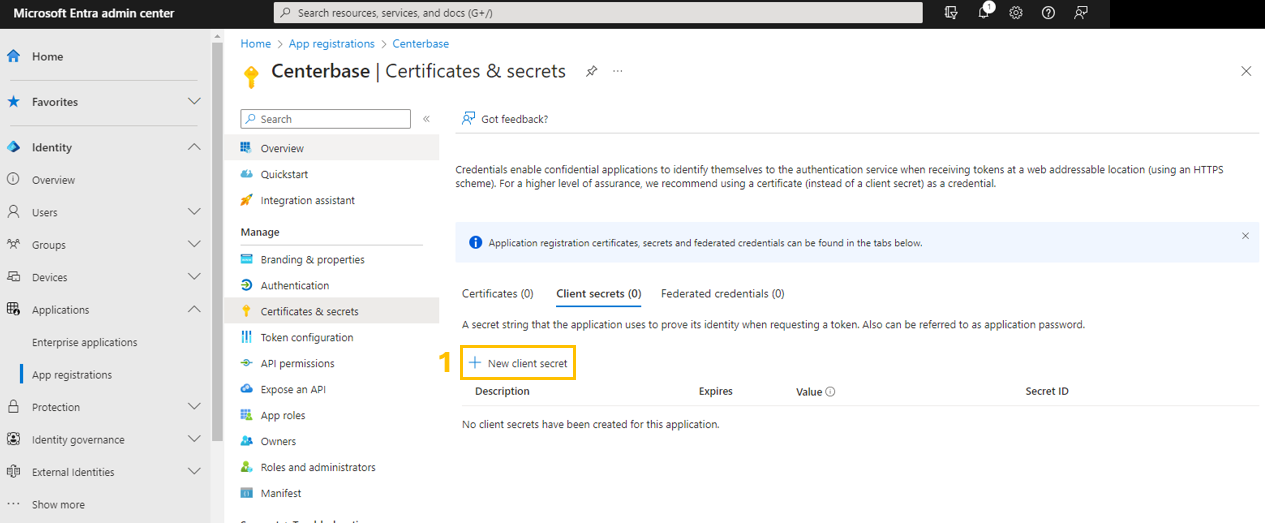This screenshot has width=1265, height=524.
Task: Expand the Users menu chevron
Action: 194,212
